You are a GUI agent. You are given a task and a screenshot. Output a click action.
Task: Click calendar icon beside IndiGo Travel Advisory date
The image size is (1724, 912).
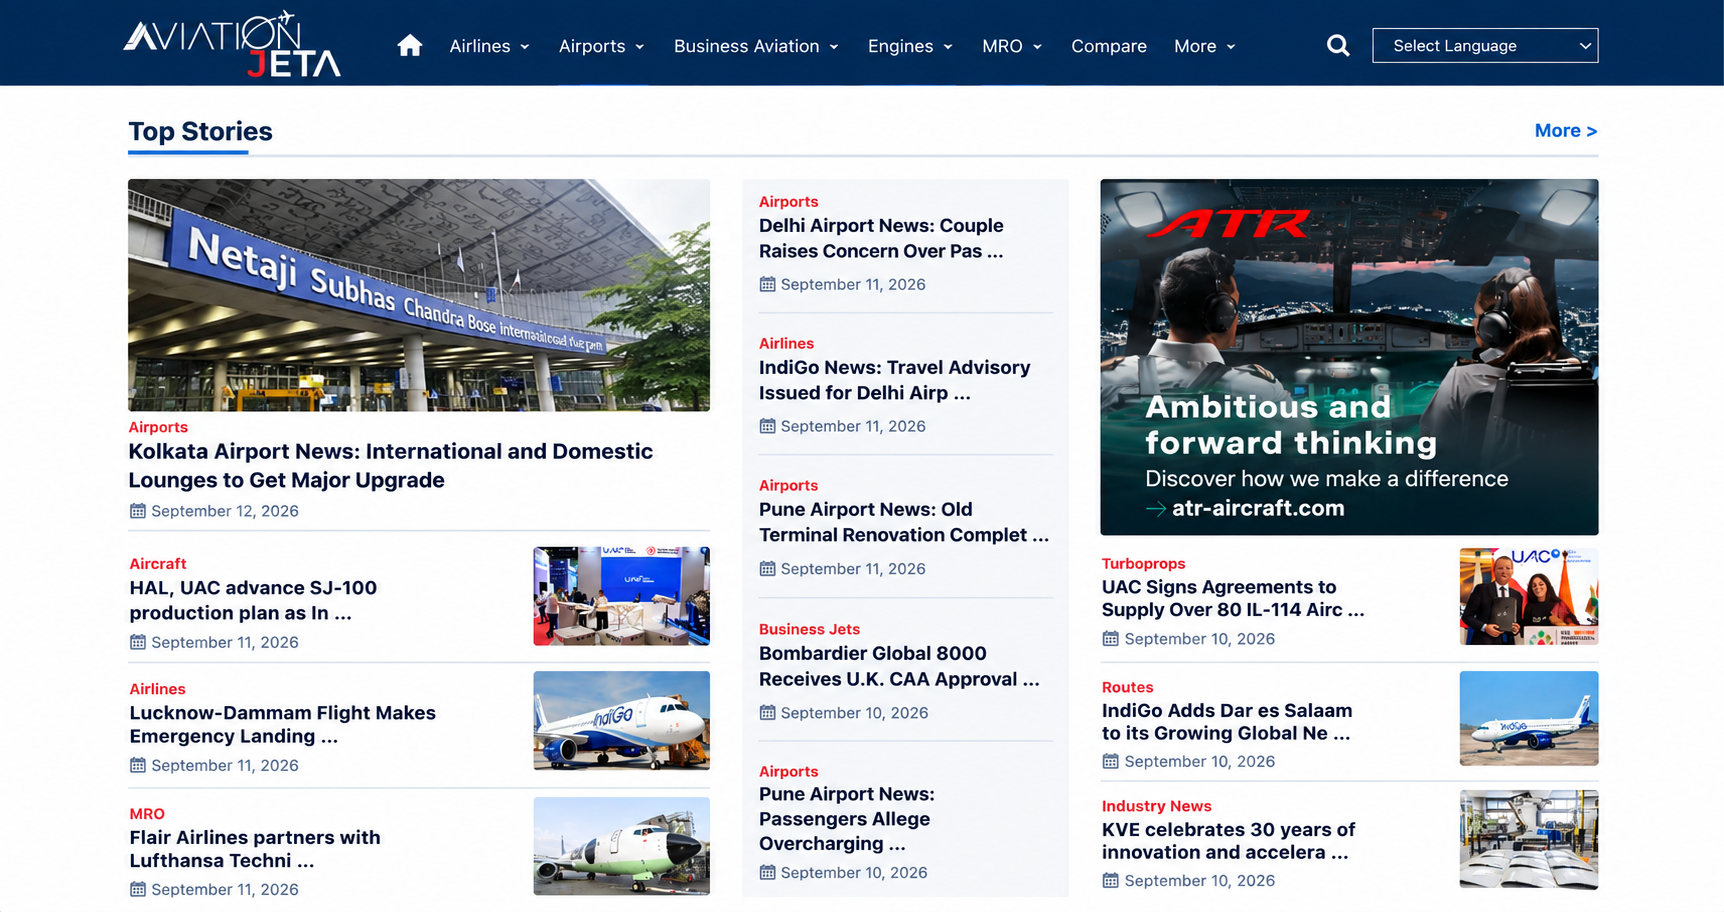point(767,426)
